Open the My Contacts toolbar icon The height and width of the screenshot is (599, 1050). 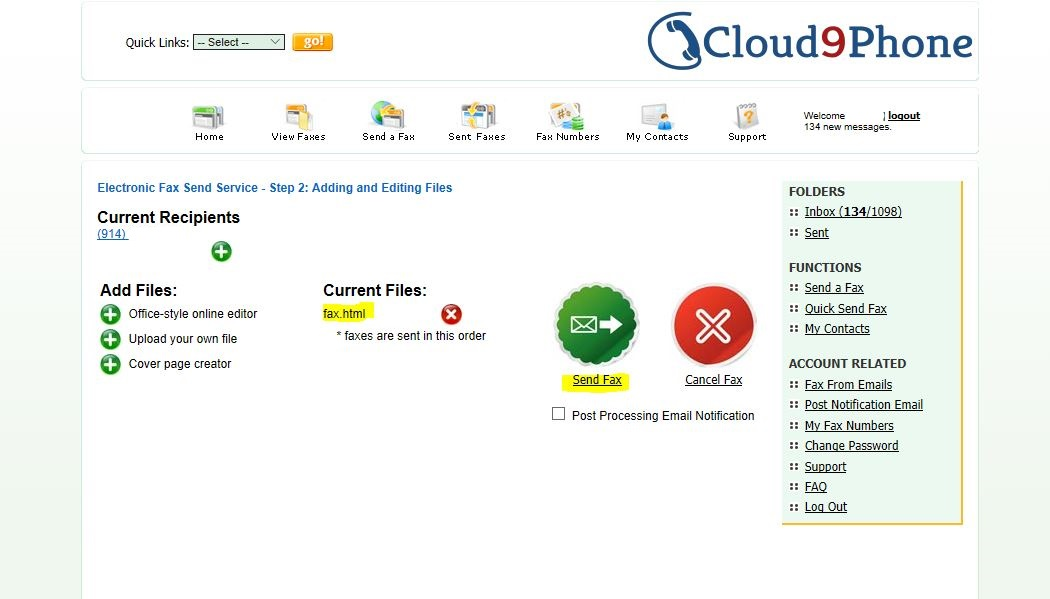pos(656,116)
